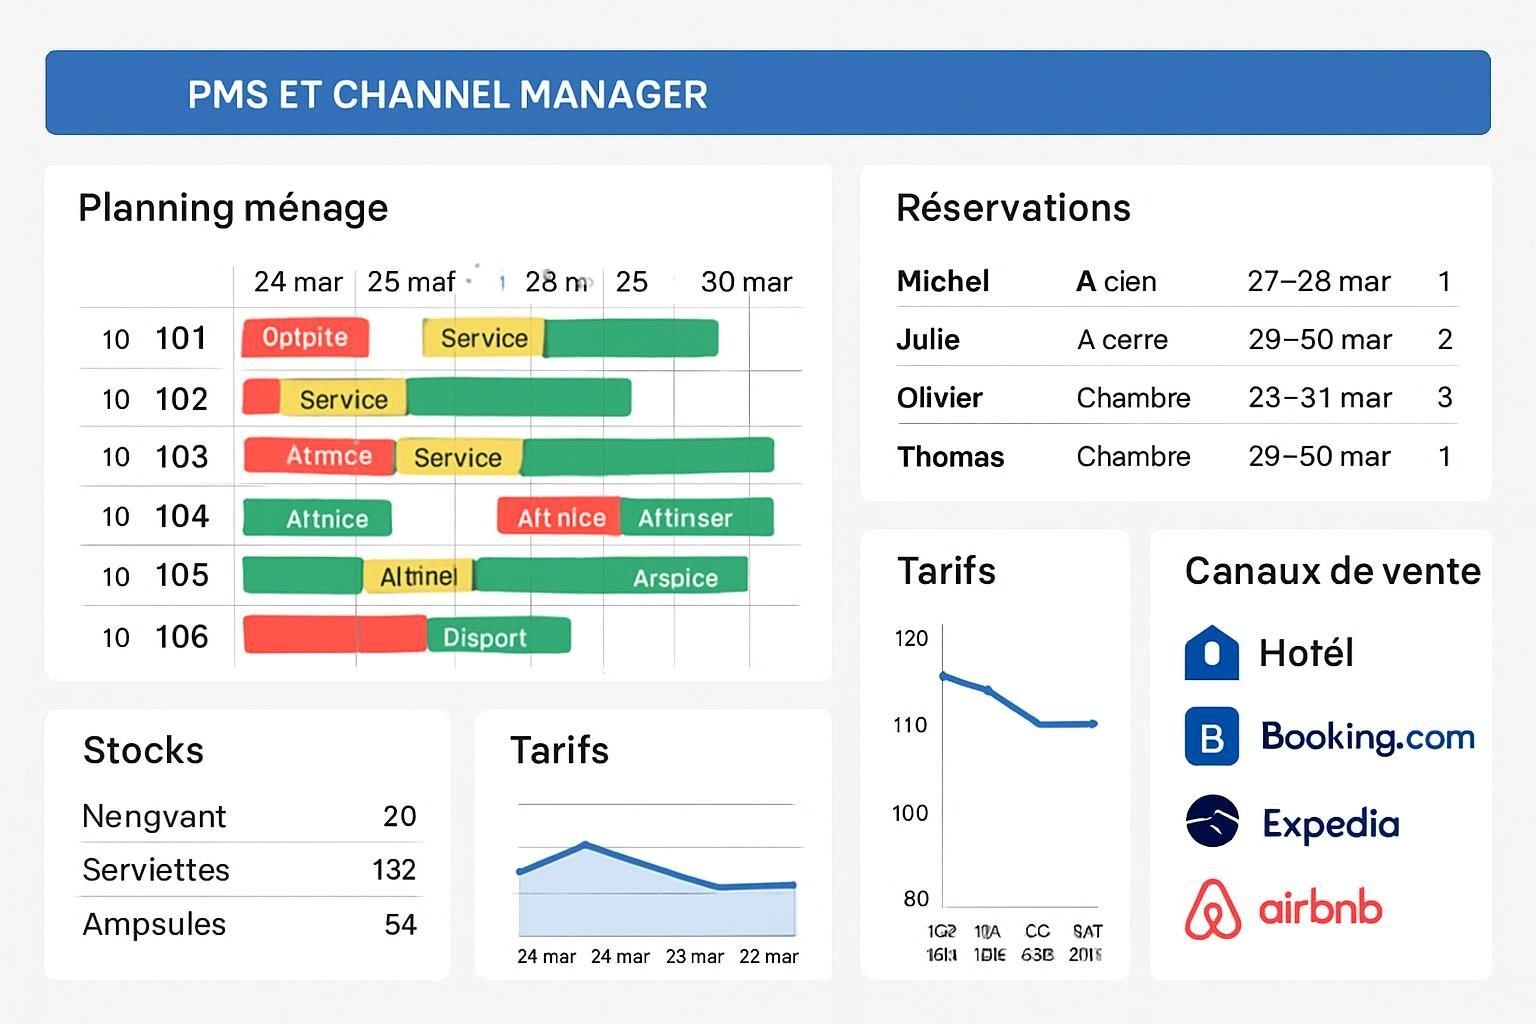1536x1024 pixels.
Task: Open the Canaux de vente panel
Action: click(x=1331, y=572)
